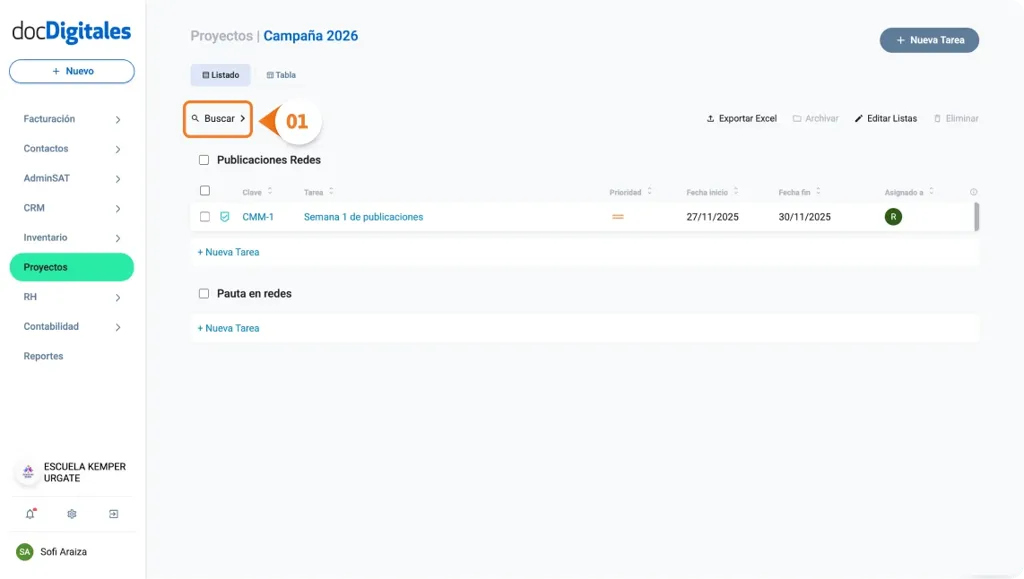Click the Editar Listas pencil icon
The width and height of the screenshot is (1024, 579).
[861, 118]
